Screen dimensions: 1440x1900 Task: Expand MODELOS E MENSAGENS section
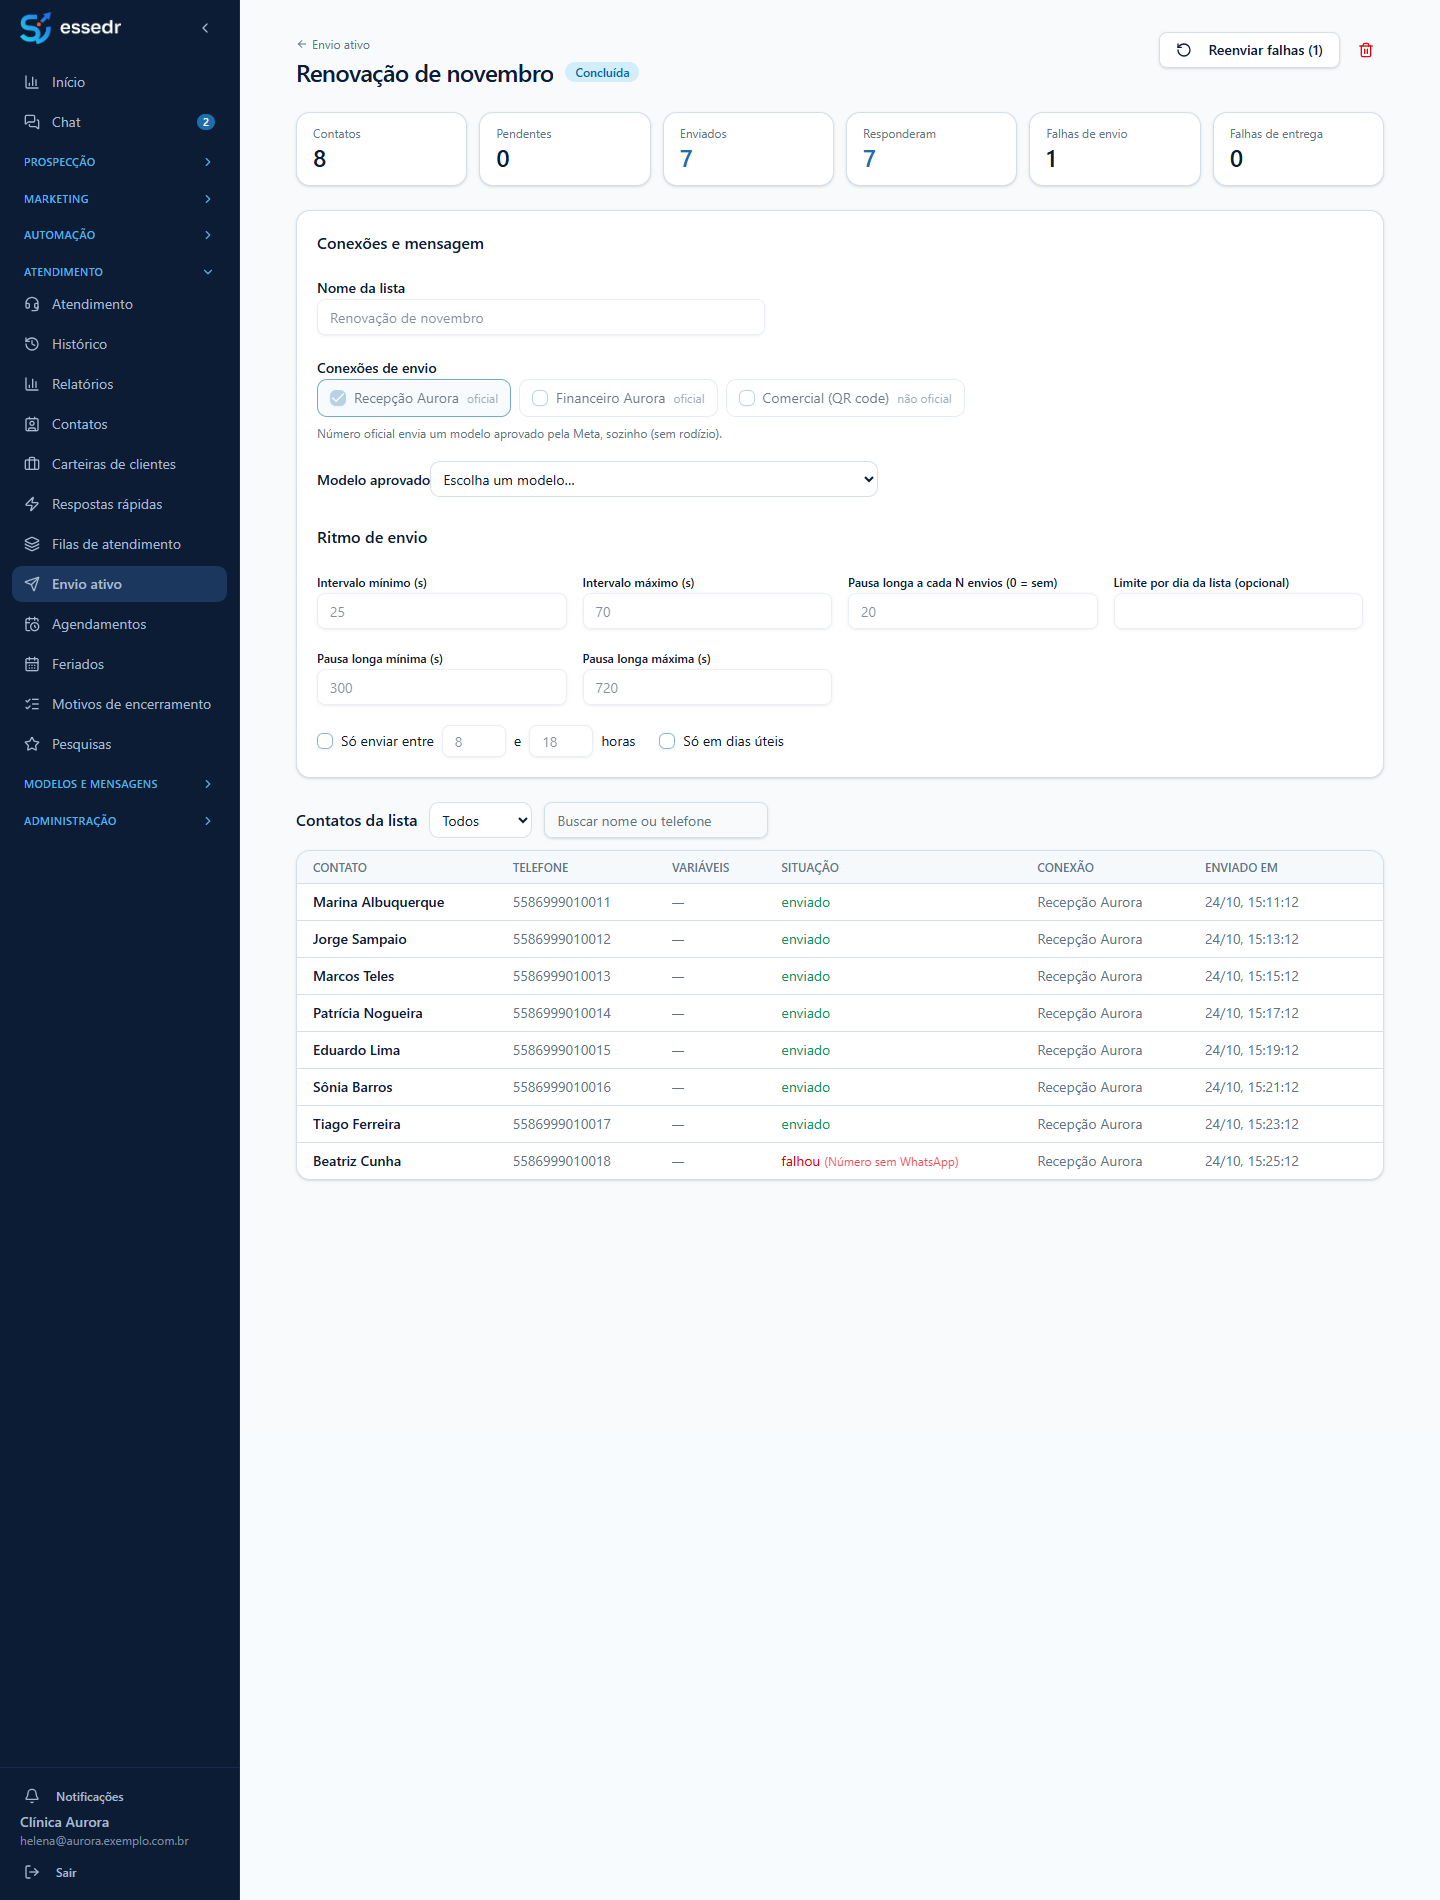[120, 784]
